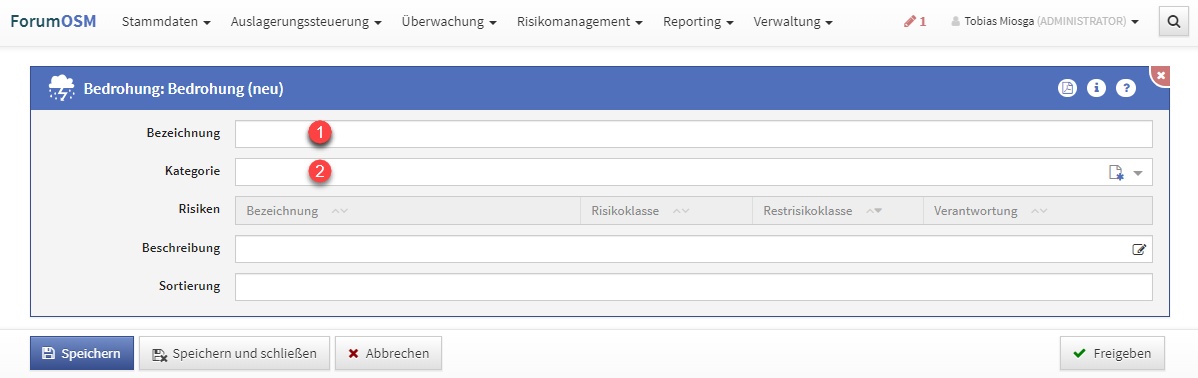
Task: Click the storm cloud Bedrohung icon
Action: coord(61,89)
